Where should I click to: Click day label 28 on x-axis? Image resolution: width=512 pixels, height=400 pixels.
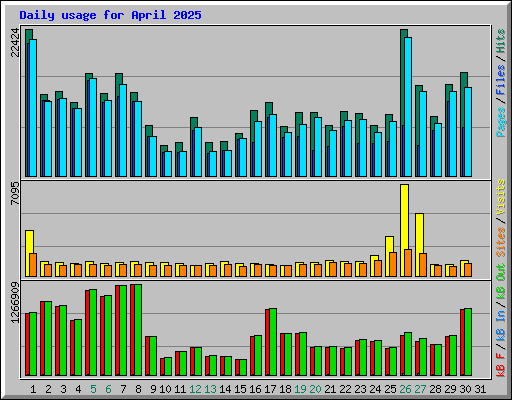pyautogui.click(x=435, y=389)
